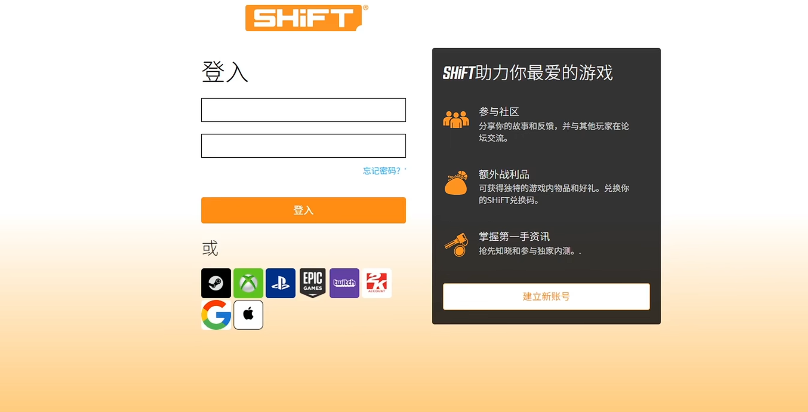Click the 建立新账号 button
Screen dimensions: 808x412
tap(546, 297)
